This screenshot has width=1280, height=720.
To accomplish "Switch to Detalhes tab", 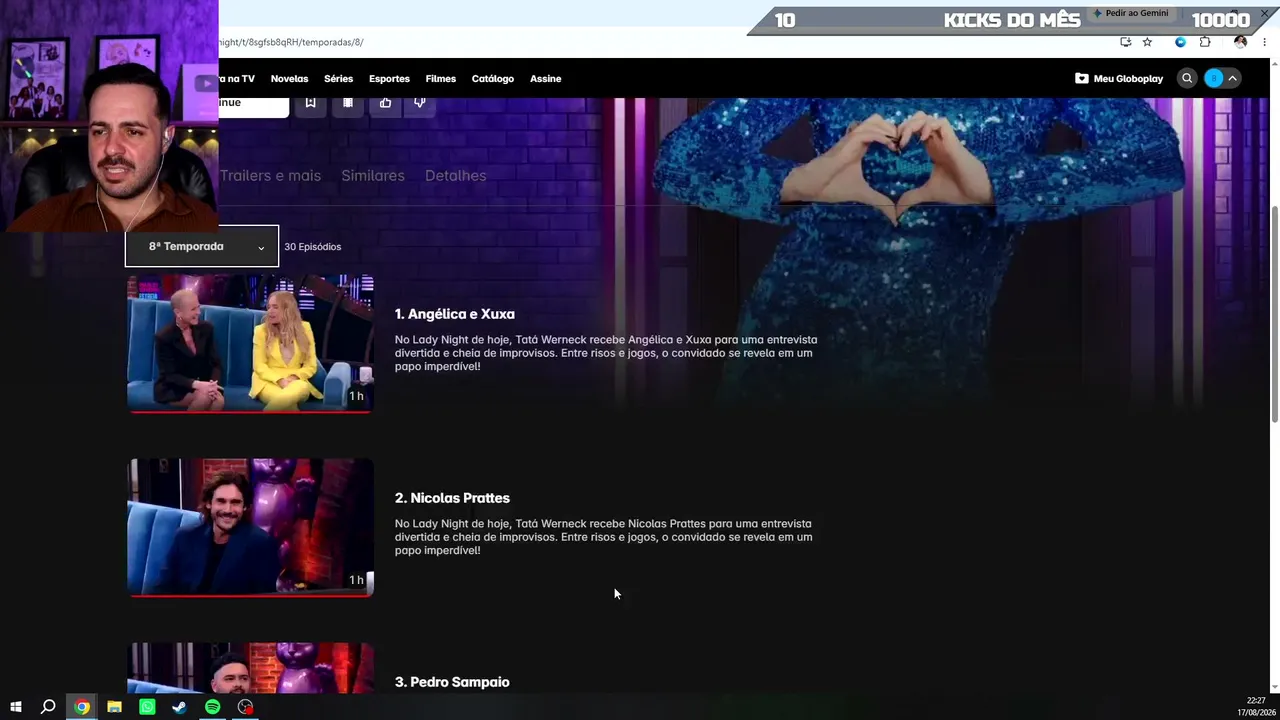I will [455, 175].
